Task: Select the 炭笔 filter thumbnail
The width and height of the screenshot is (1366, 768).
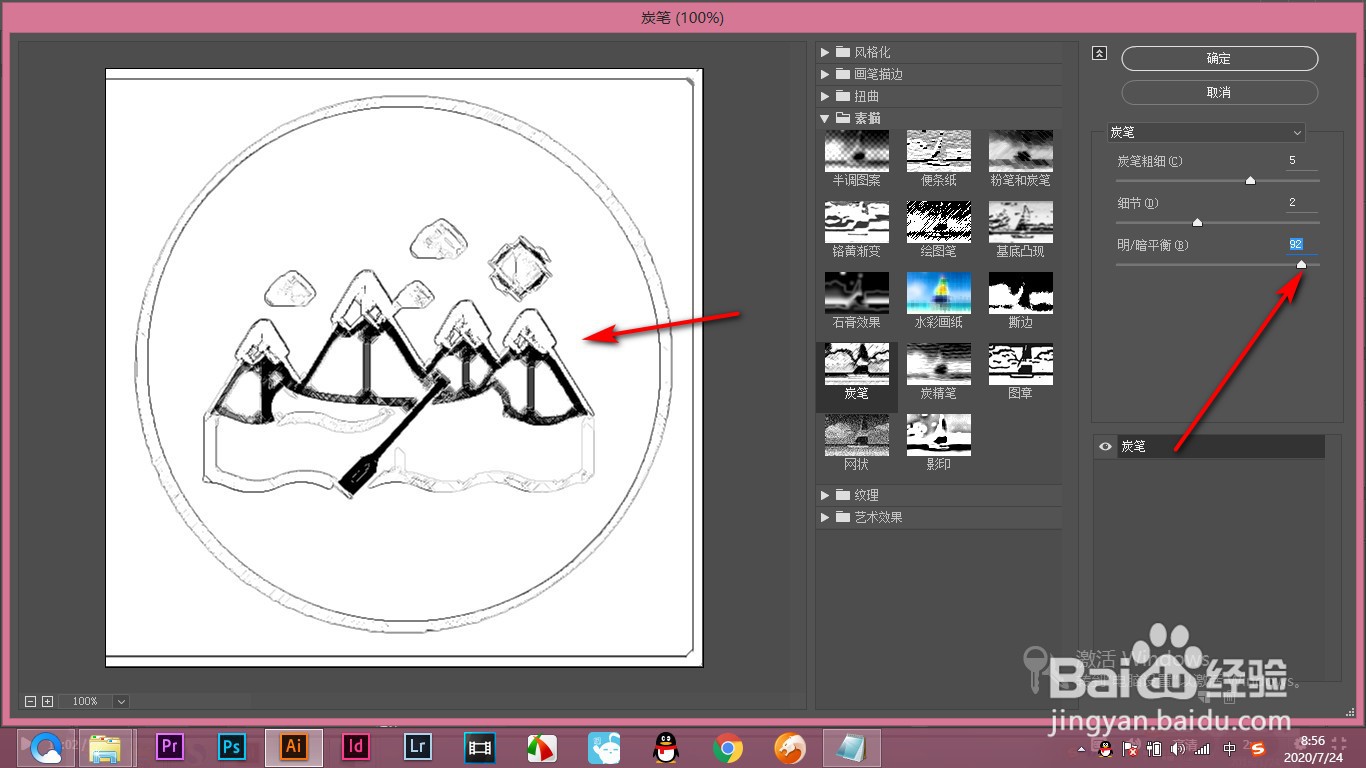Action: coord(856,364)
